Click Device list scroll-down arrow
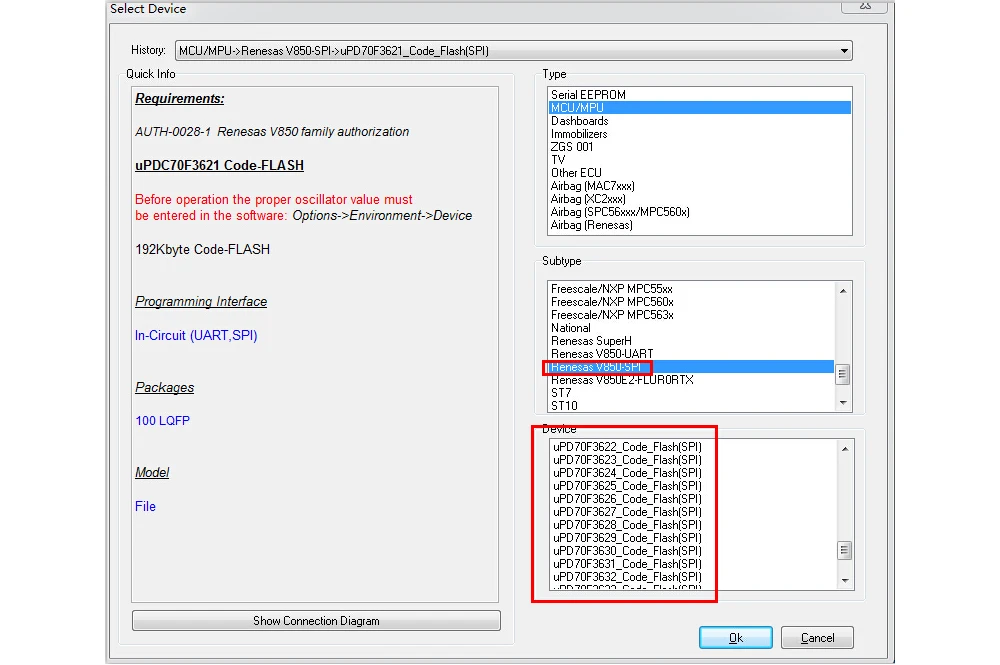This screenshot has height=665, width=1000. [x=844, y=580]
